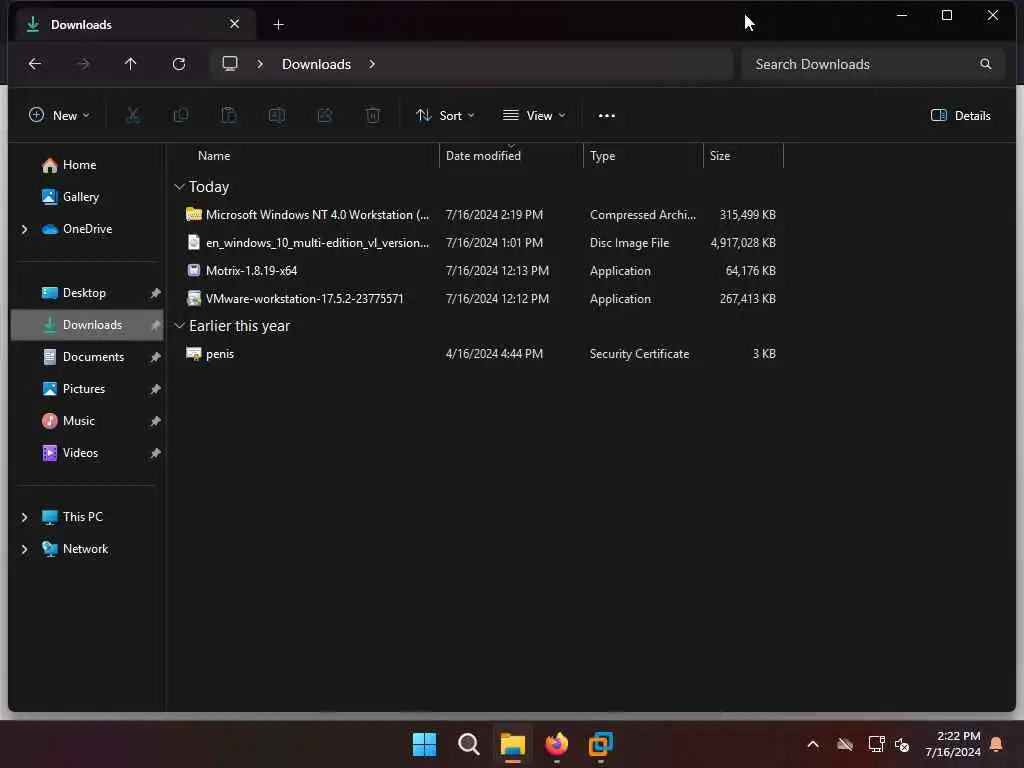Click the Cut scissors icon
Screen dimensions: 1024x768
133,116
